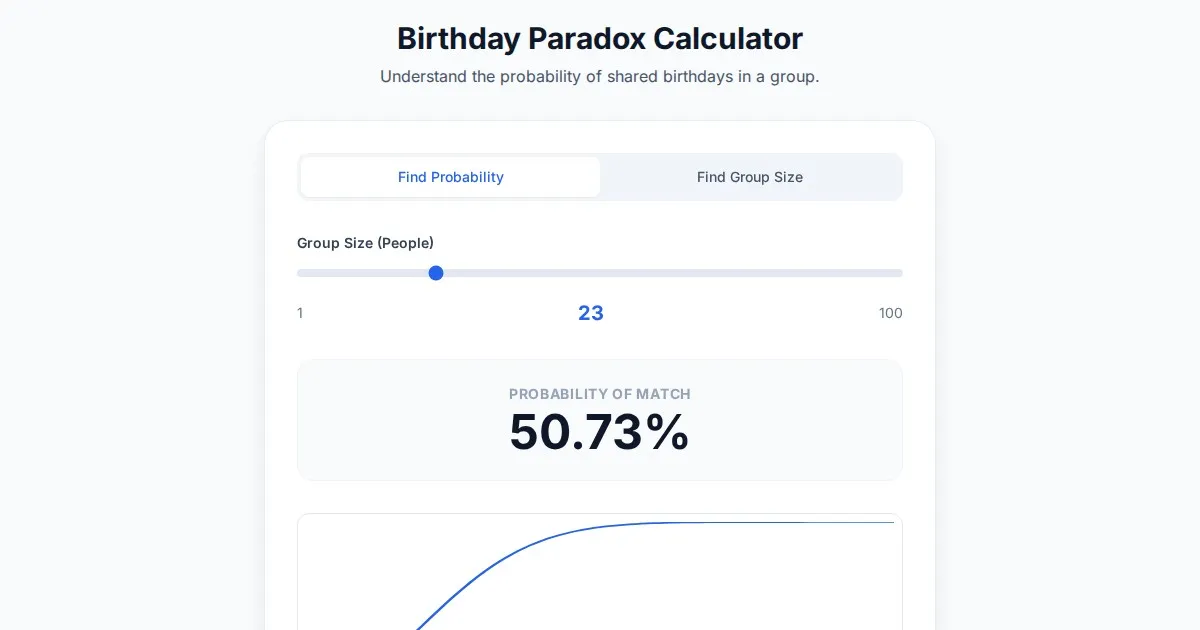Click the minimum label 1 under slider
The height and width of the screenshot is (630, 1200).
coord(300,313)
